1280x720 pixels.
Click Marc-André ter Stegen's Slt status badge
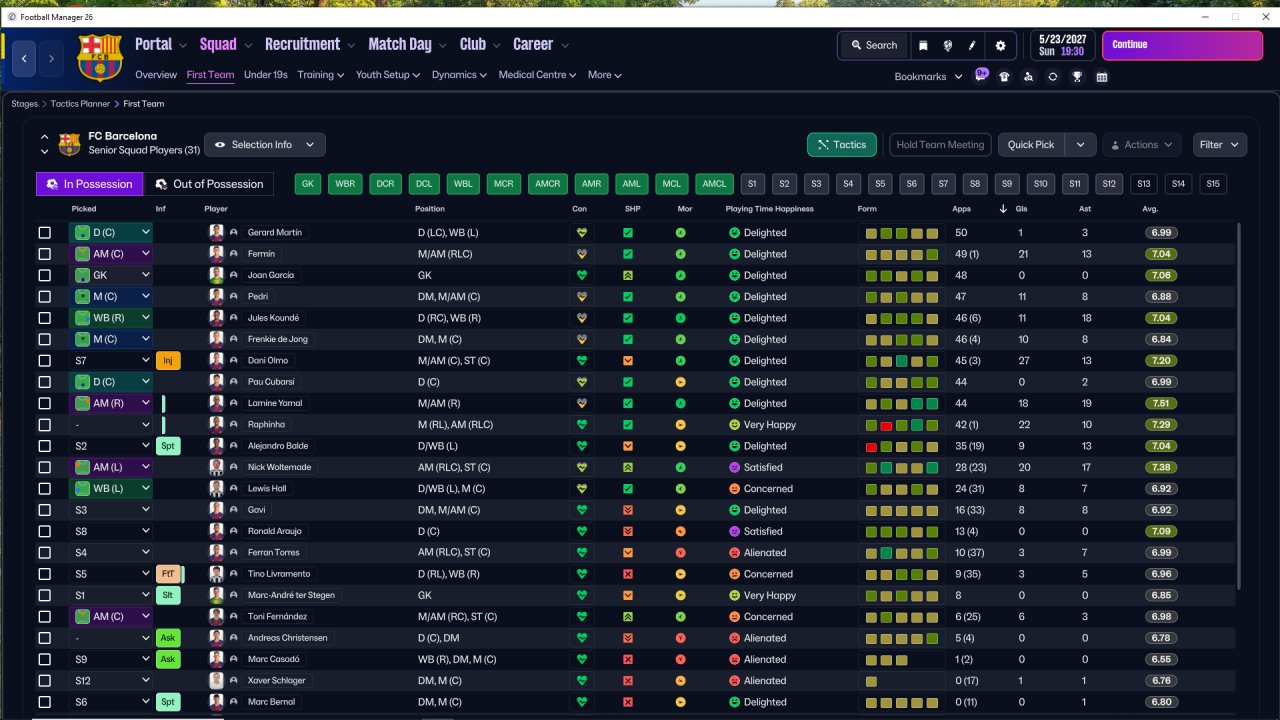click(168, 595)
